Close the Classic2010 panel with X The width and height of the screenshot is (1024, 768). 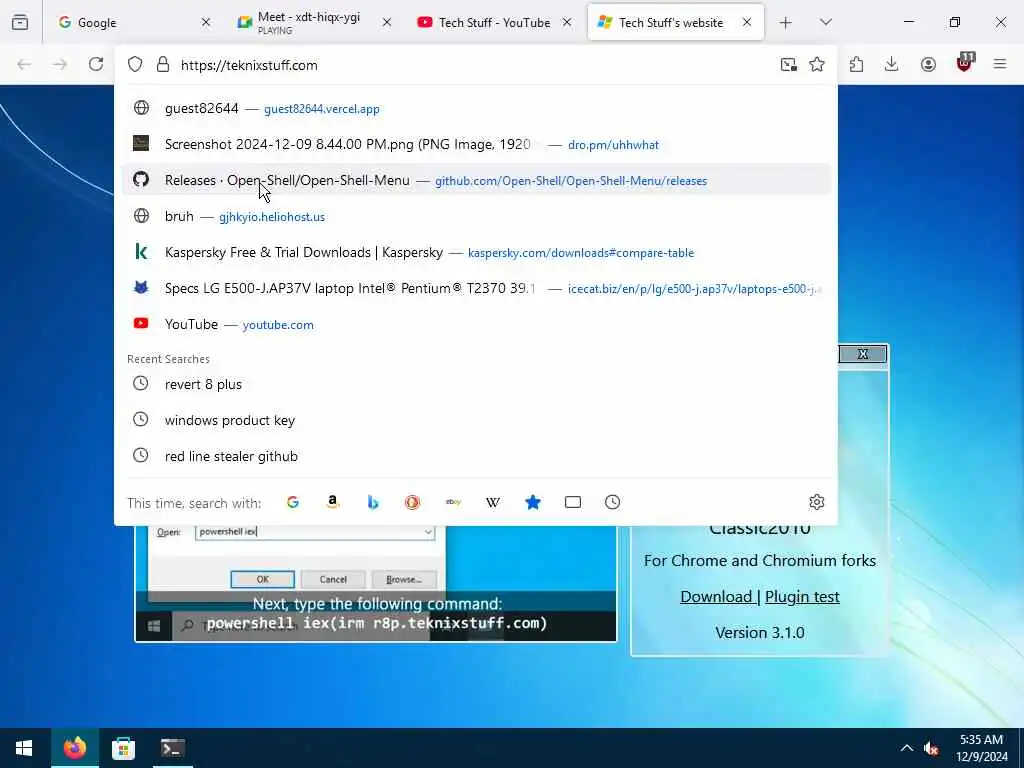tap(863, 354)
